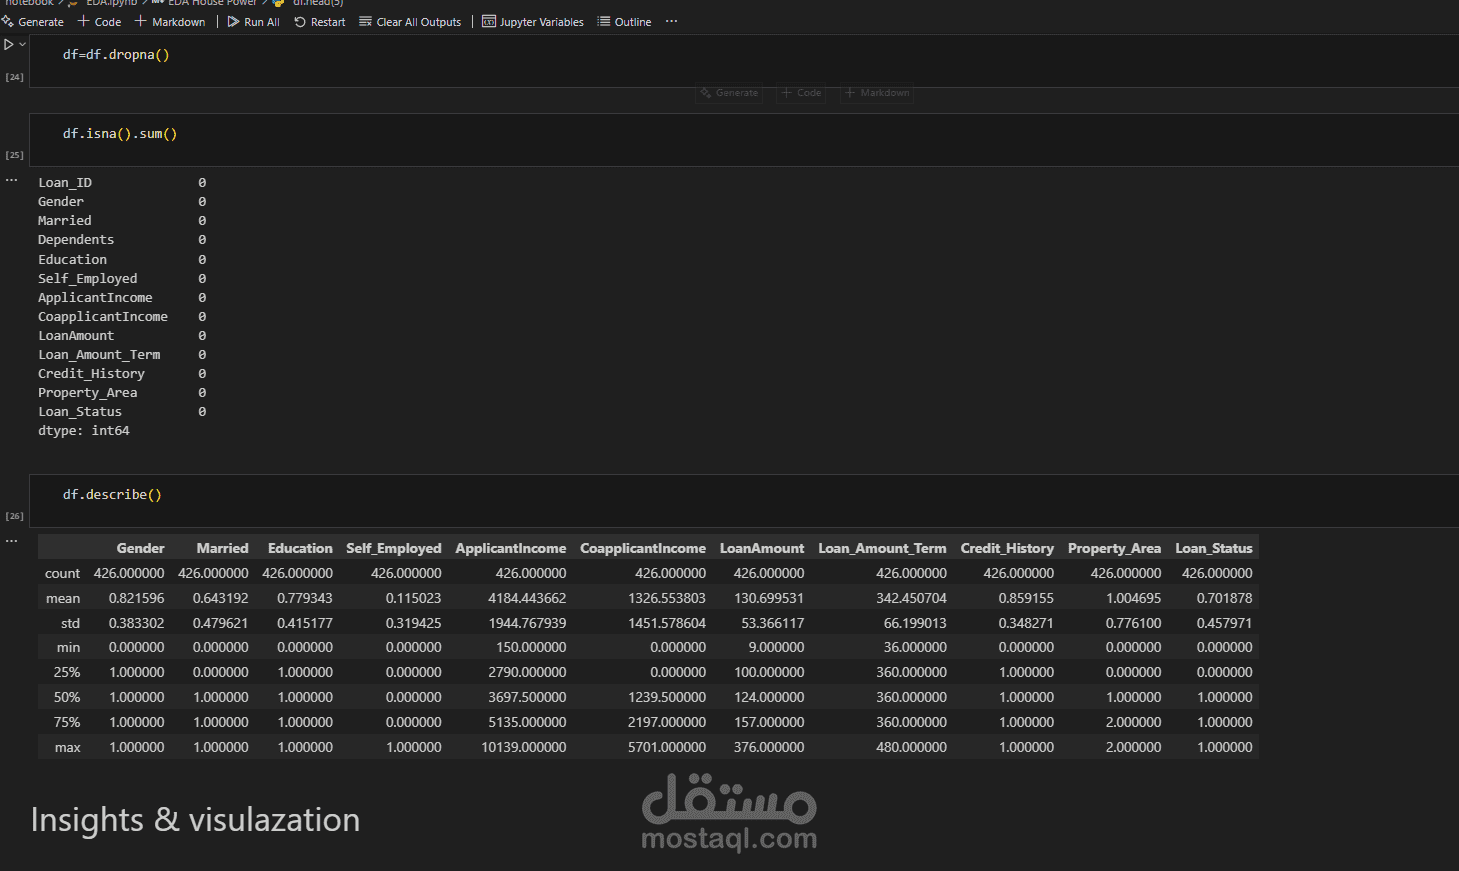The width and height of the screenshot is (1459, 871).
Task: Click the Loan_ID row in the isna output
Action: [122, 183]
